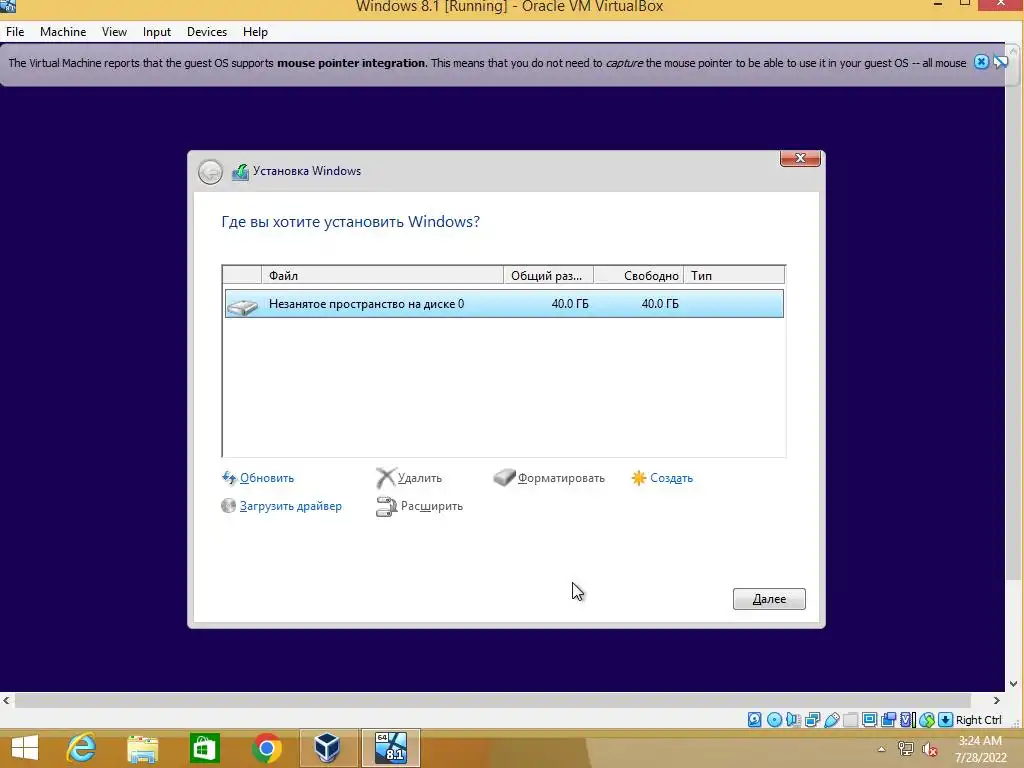The image size is (1024, 768).
Task: Click the eraser icon beside Форматировать
Action: tap(504, 477)
